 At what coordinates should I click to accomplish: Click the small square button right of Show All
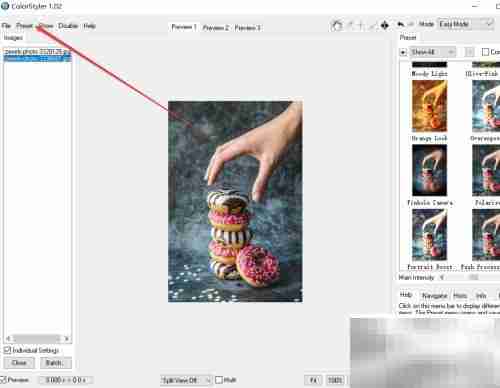[x=470, y=52]
